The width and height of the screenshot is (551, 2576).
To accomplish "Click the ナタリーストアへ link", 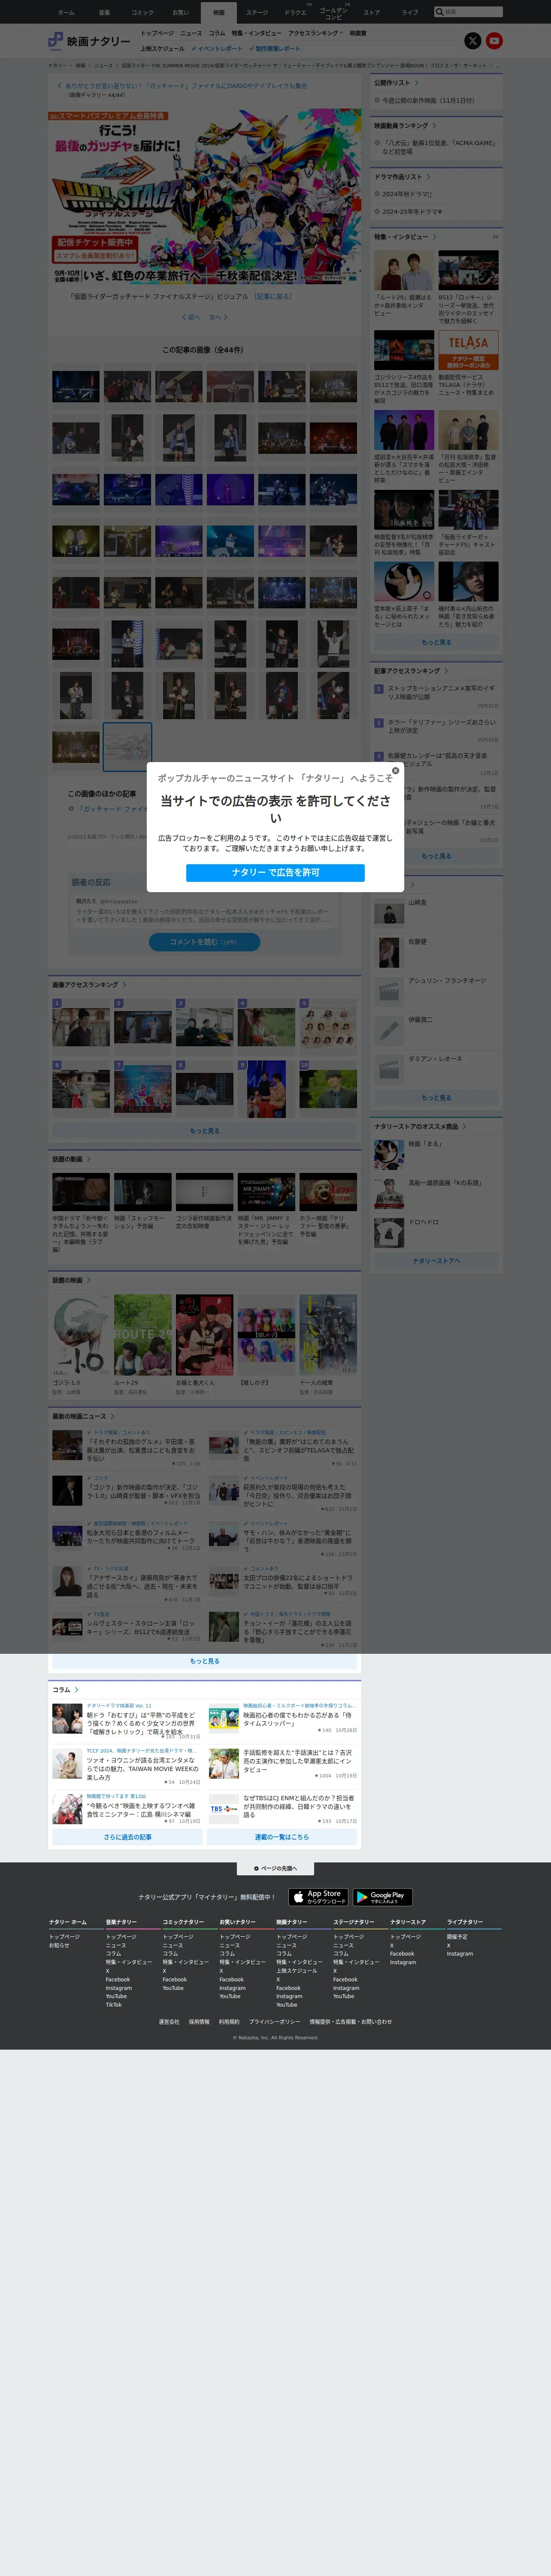I will tap(436, 1261).
